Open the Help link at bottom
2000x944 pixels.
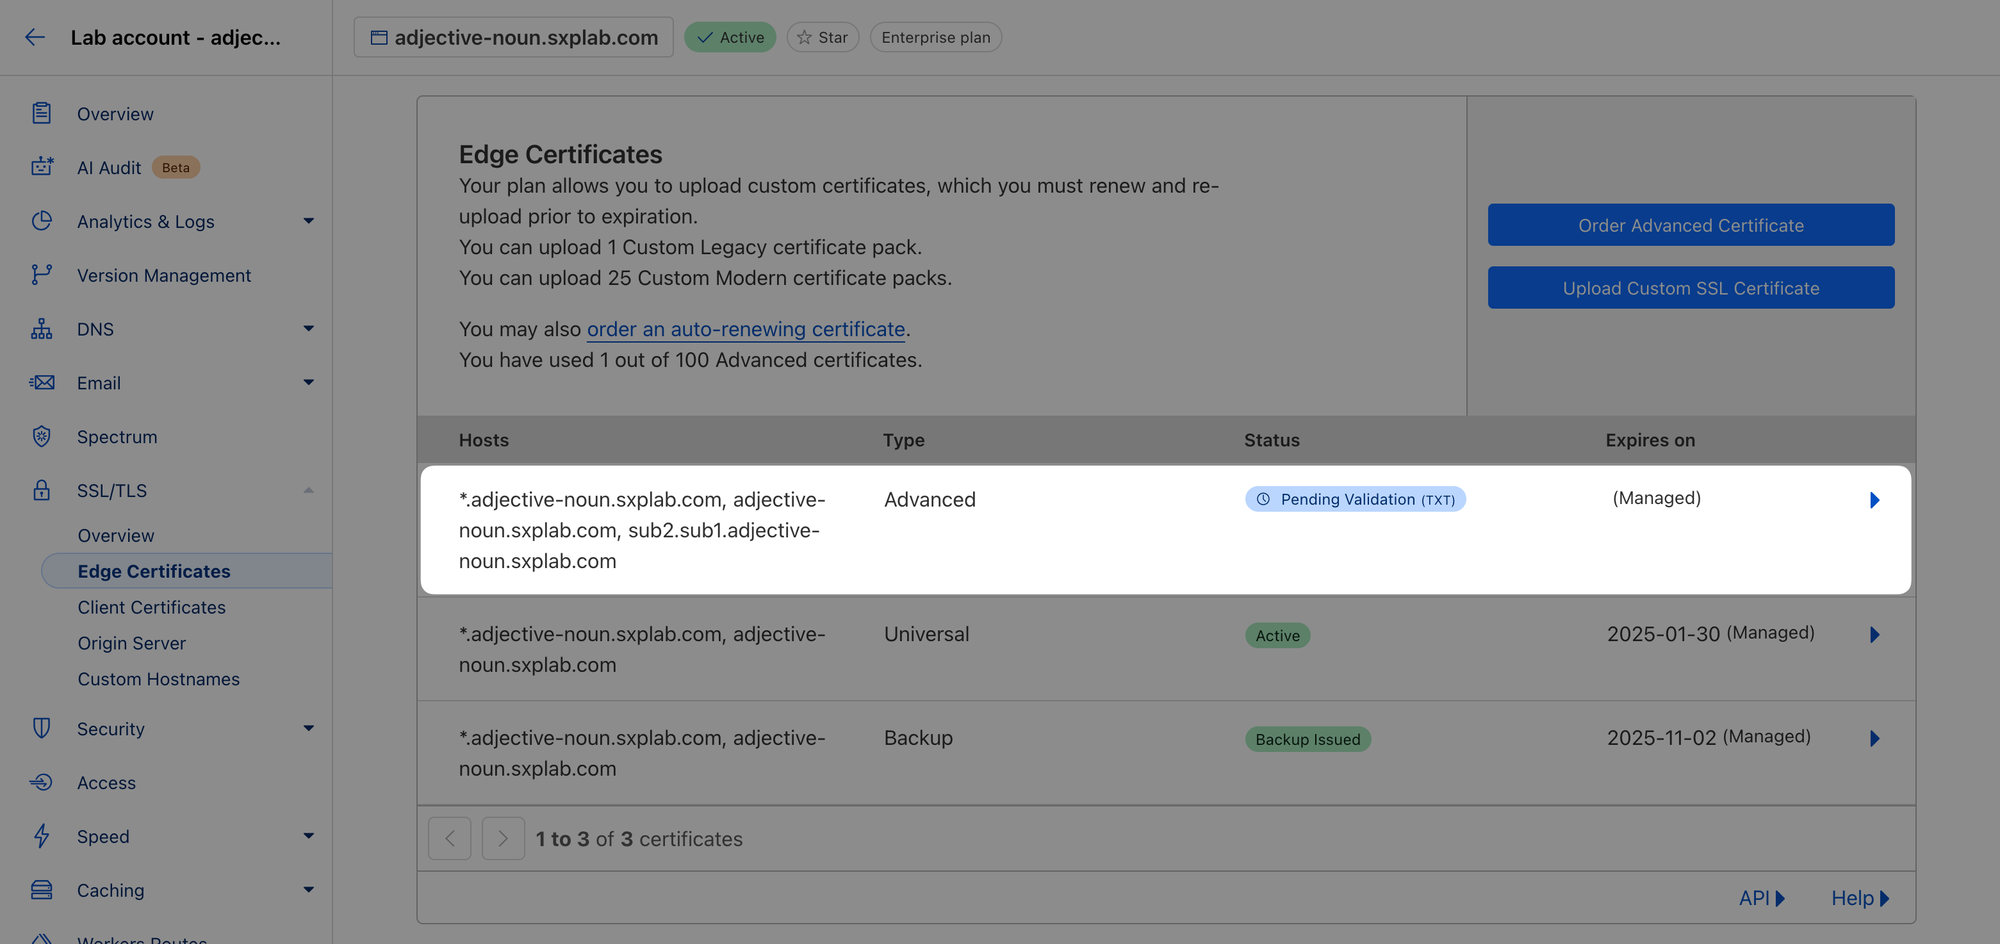pos(1860,898)
